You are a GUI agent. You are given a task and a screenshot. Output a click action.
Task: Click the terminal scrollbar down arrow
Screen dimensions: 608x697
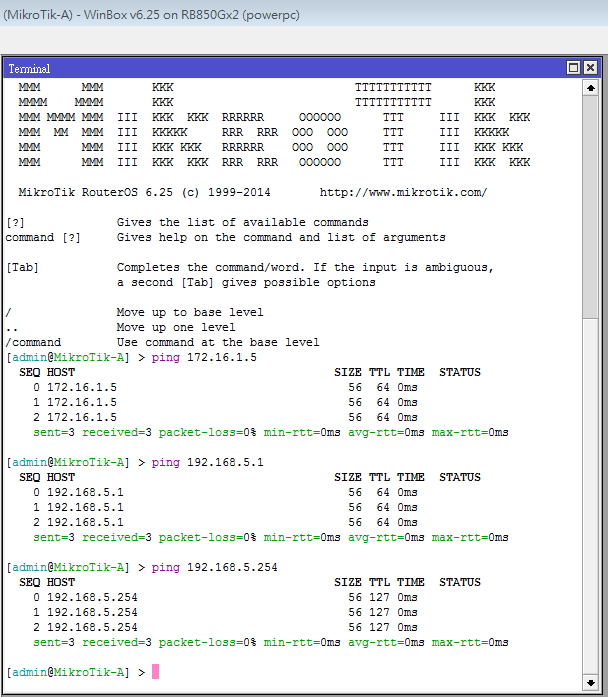(590, 682)
